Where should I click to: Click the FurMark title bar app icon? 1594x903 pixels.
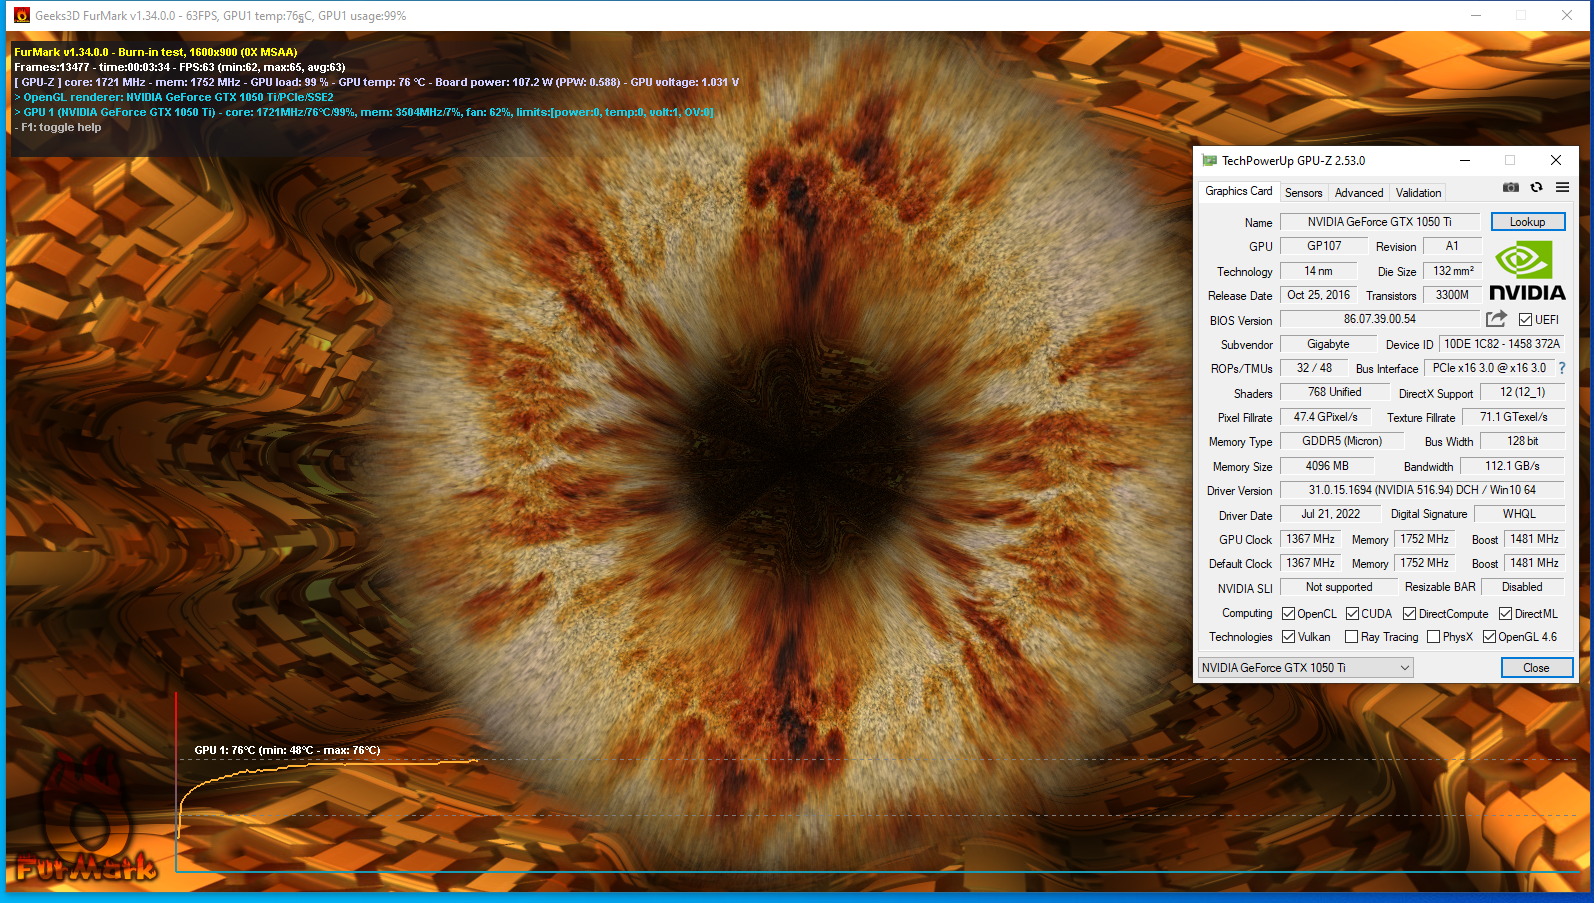[x=21, y=15]
